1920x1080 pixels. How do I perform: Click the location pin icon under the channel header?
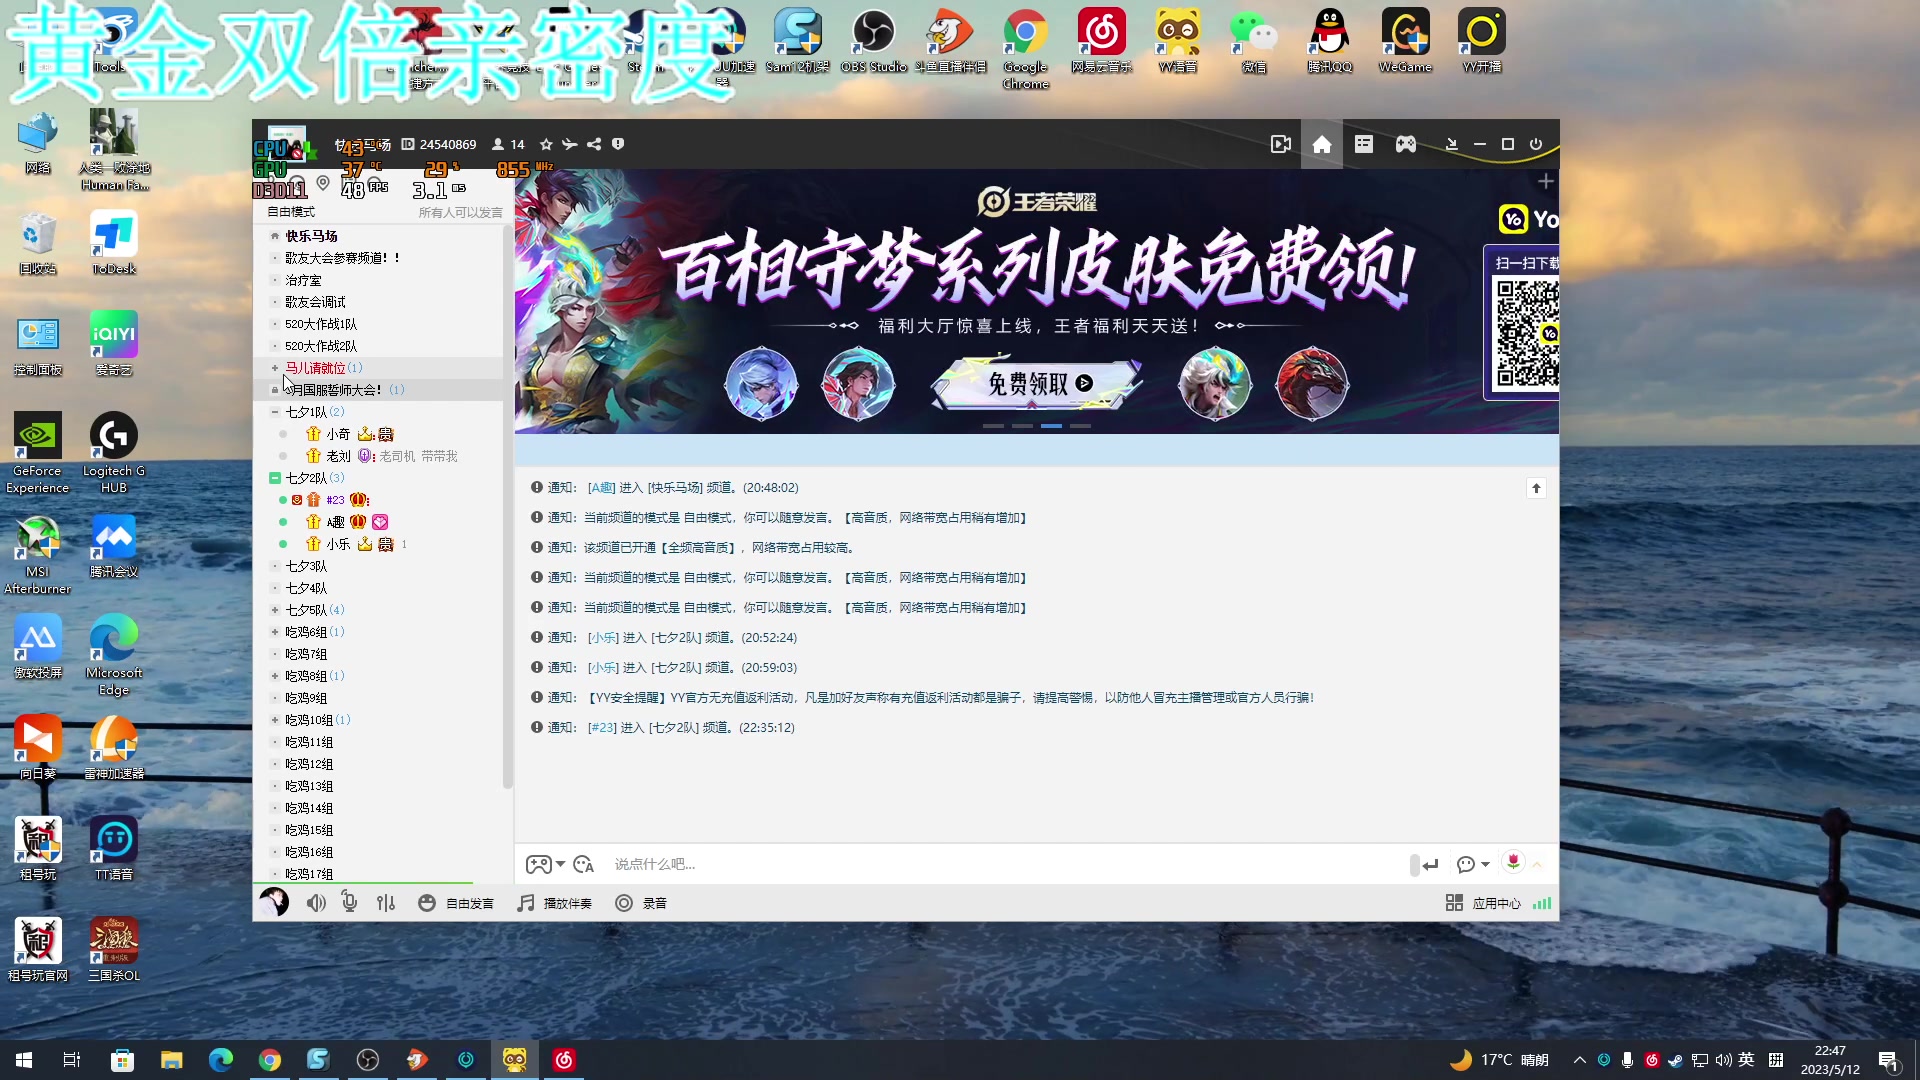pyautogui.click(x=323, y=183)
